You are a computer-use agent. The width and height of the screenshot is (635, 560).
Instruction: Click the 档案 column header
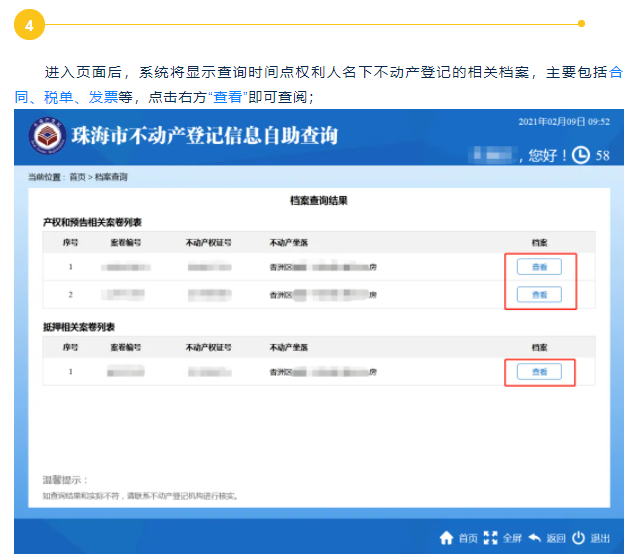pos(539,242)
